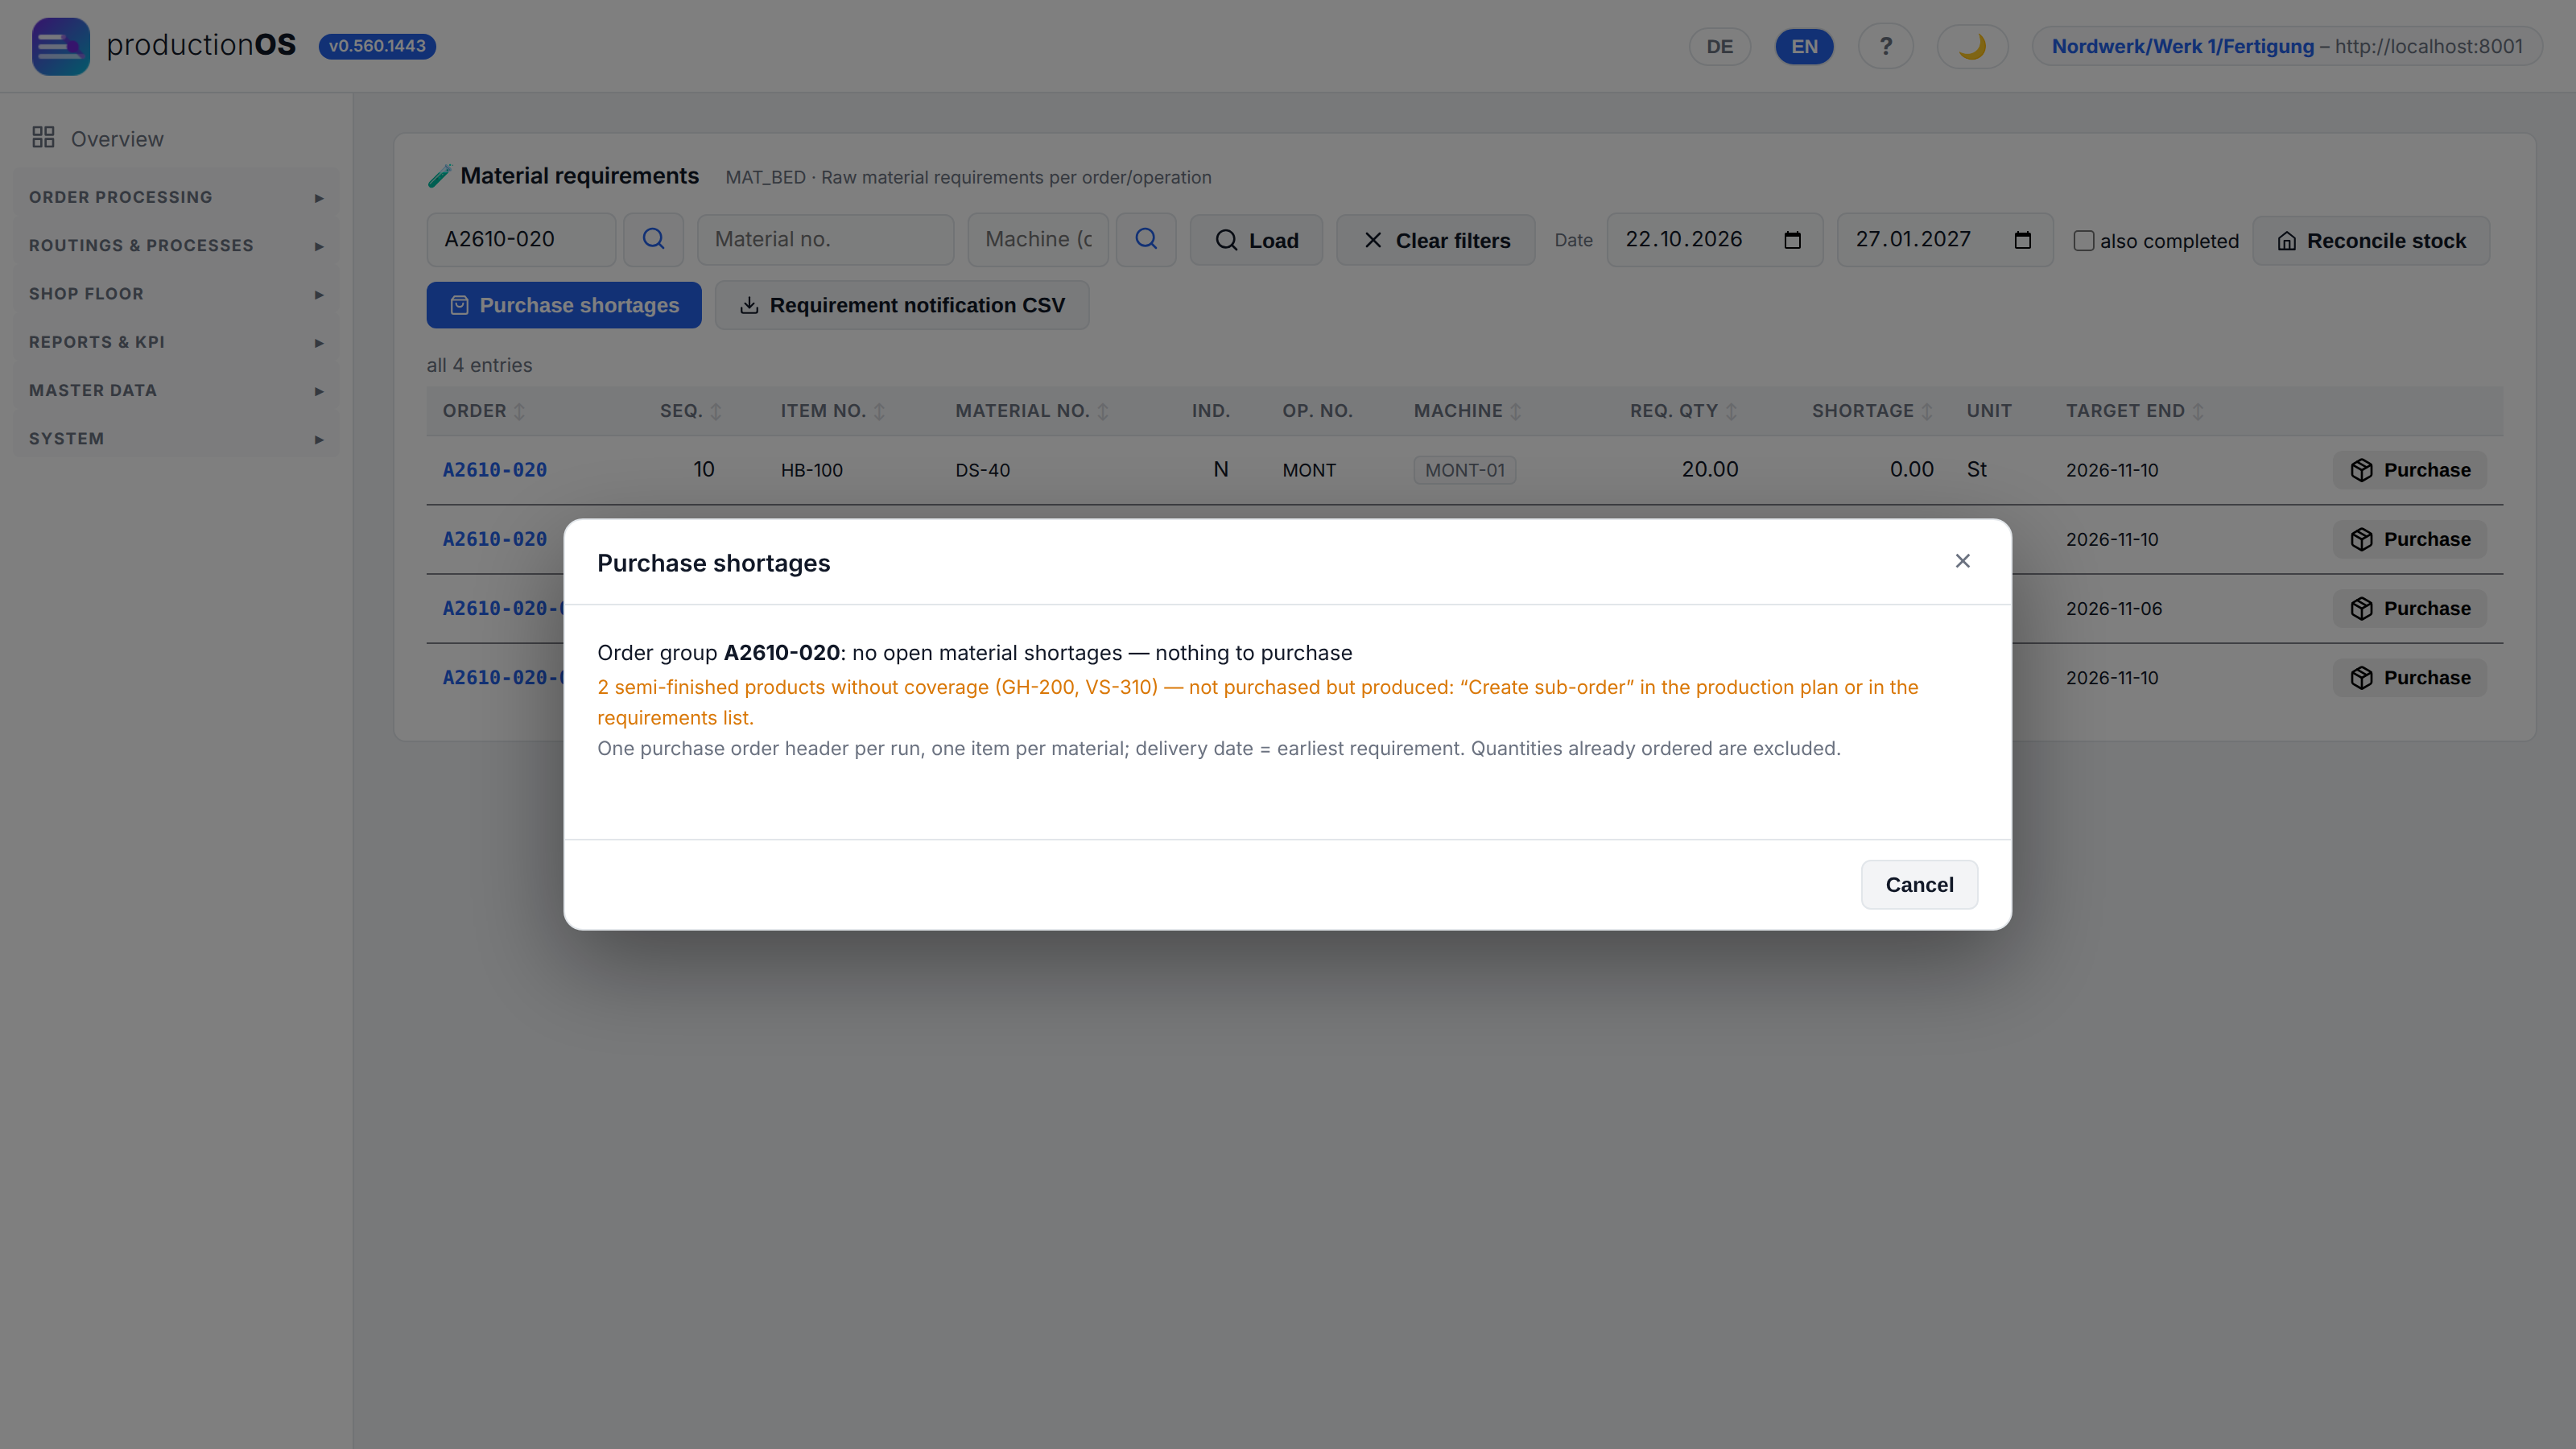Click the Material no. input field
Image resolution: width=2576 pixels, height=1449 pixels.
point(825,240)
